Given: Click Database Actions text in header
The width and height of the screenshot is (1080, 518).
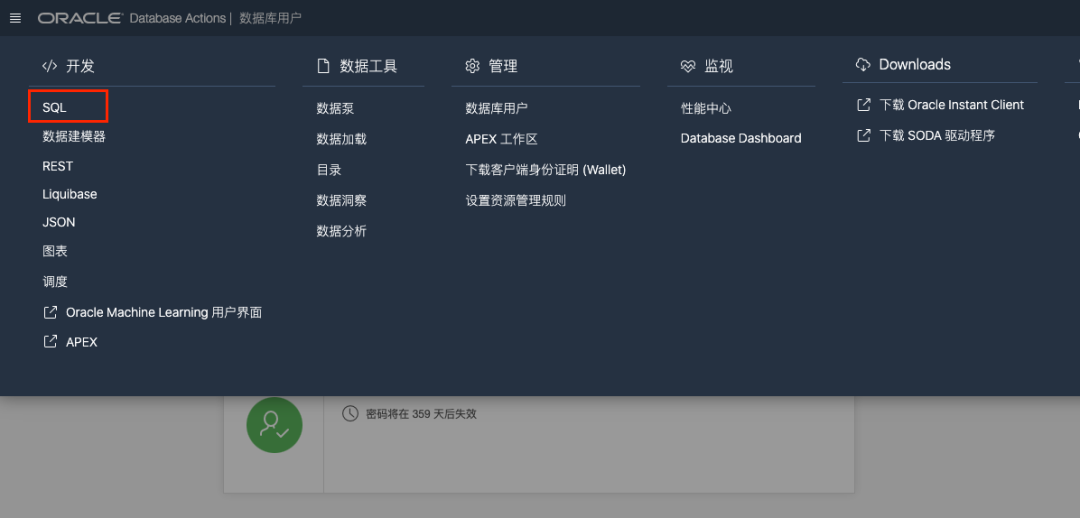Looking at the screenshot, I should 178,18.
